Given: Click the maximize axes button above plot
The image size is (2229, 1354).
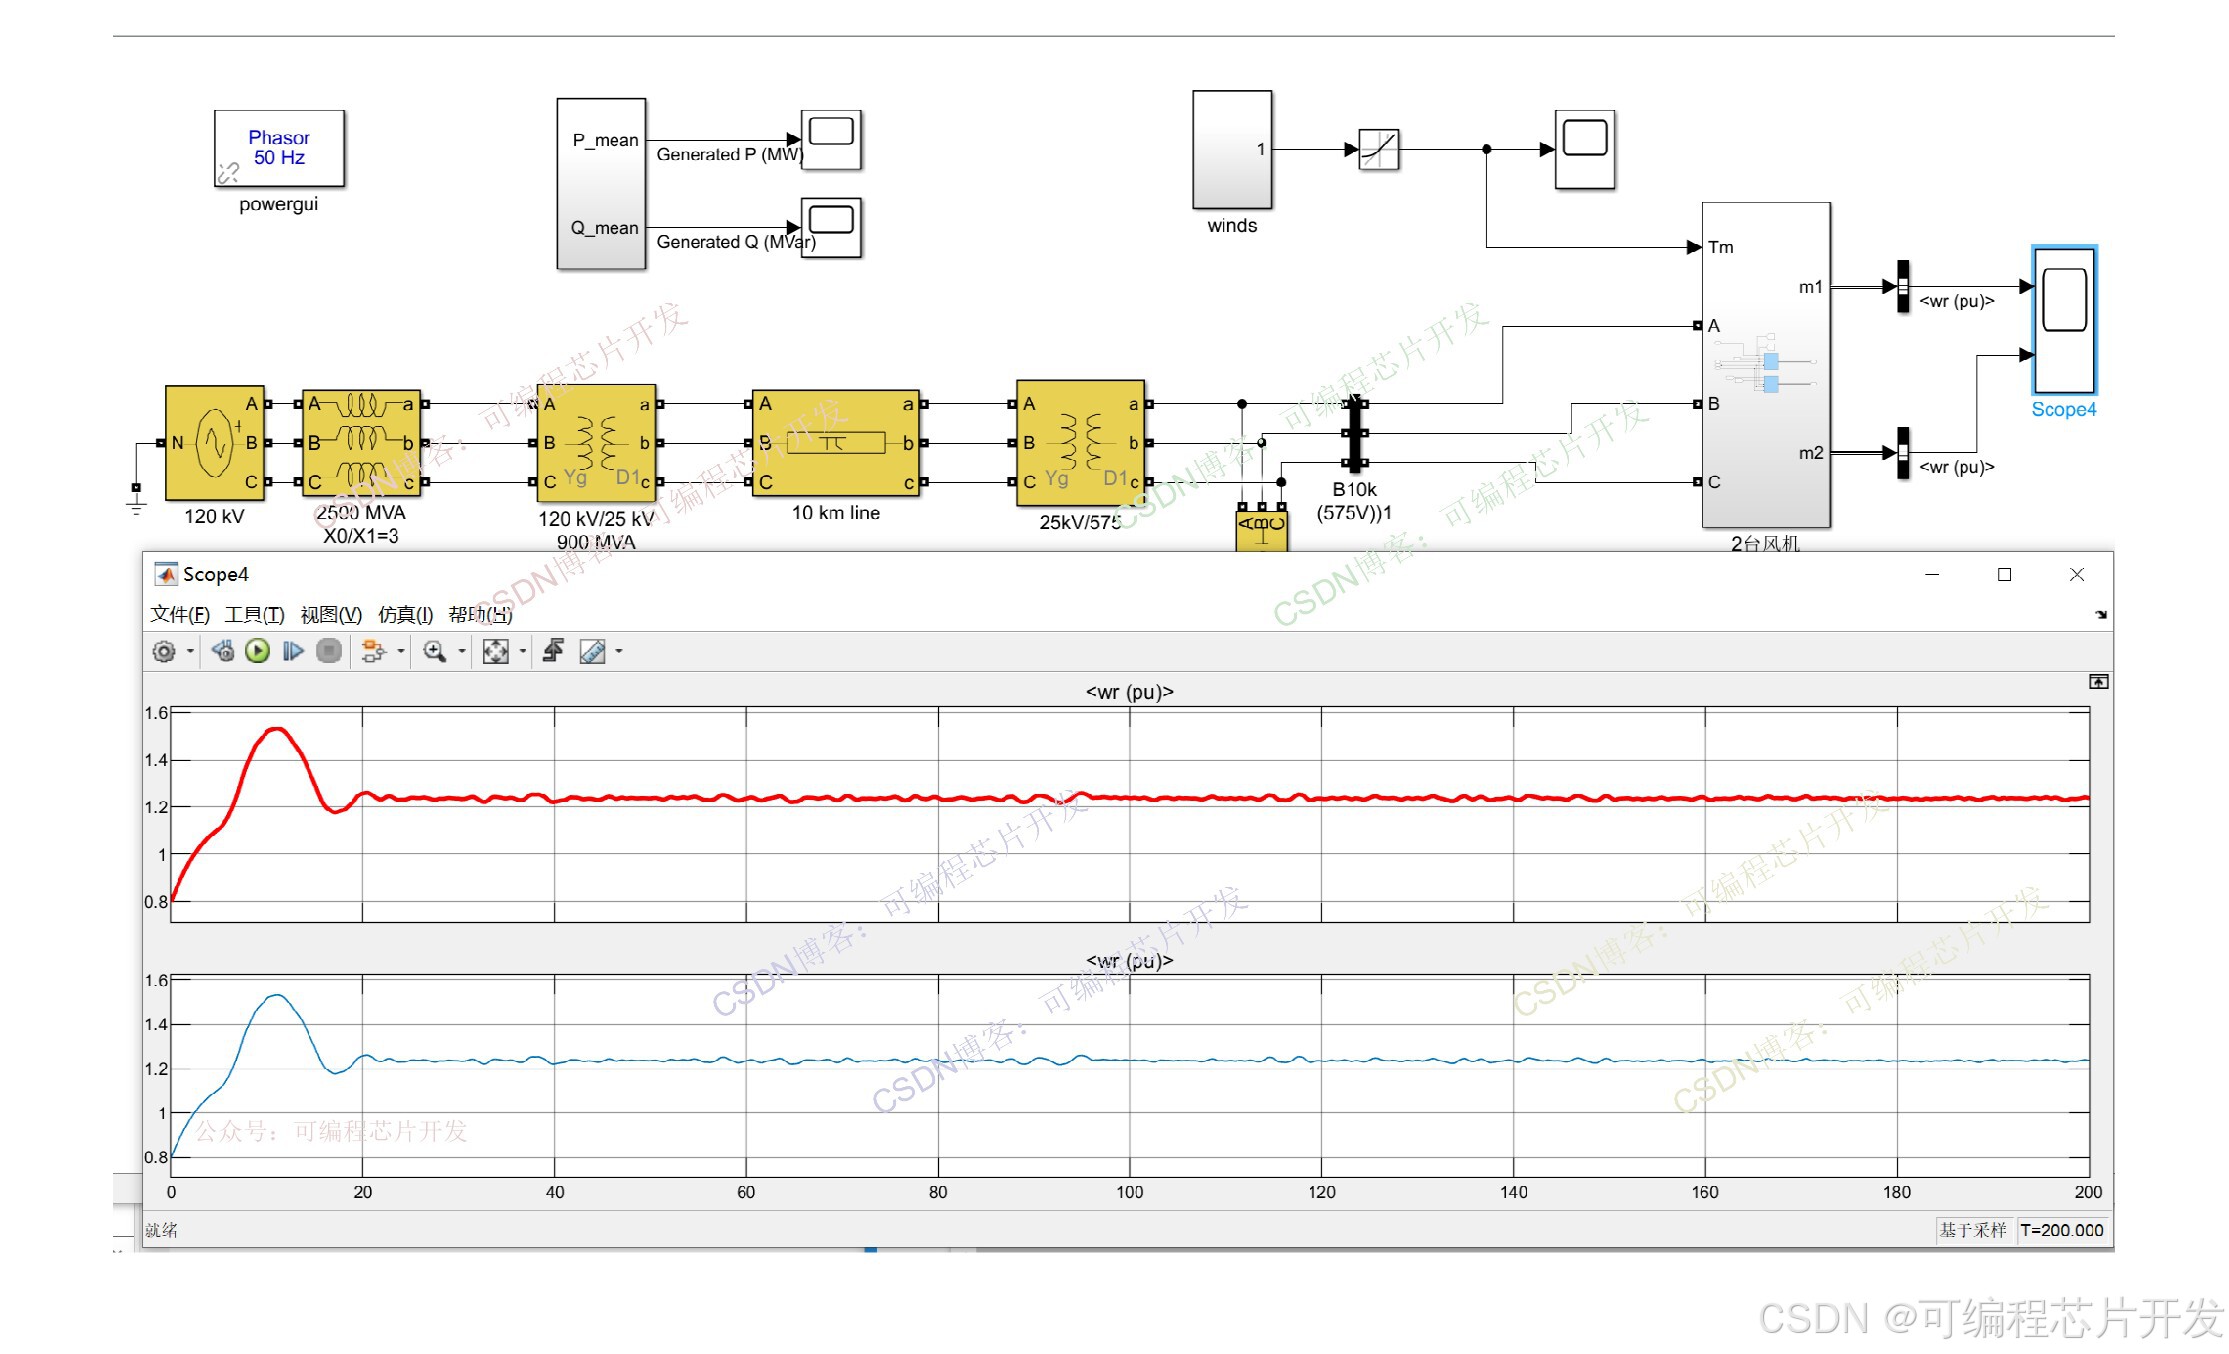Looking at the screenshot, I should pyautogui.click(x=2098, y=682).
